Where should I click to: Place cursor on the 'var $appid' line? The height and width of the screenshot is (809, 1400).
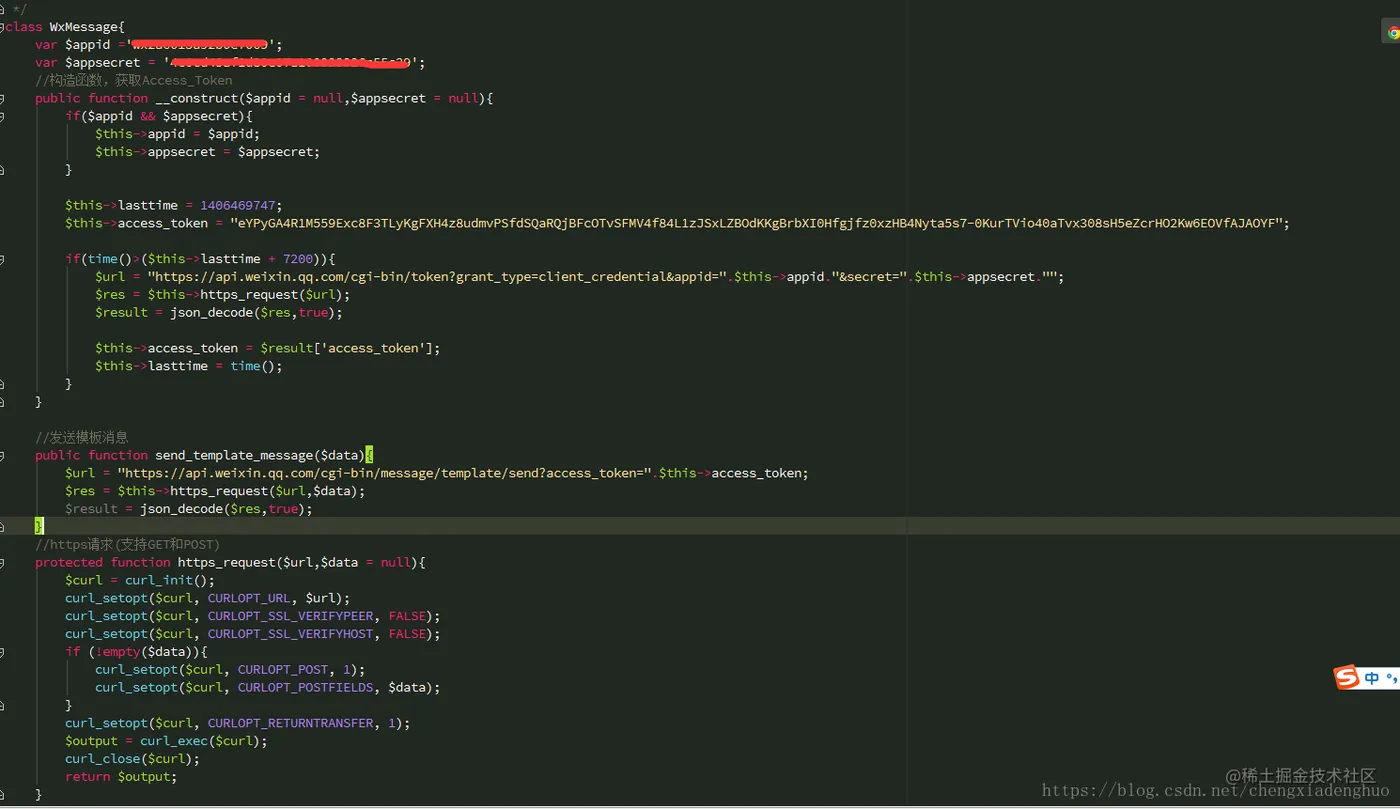point(159,45)
